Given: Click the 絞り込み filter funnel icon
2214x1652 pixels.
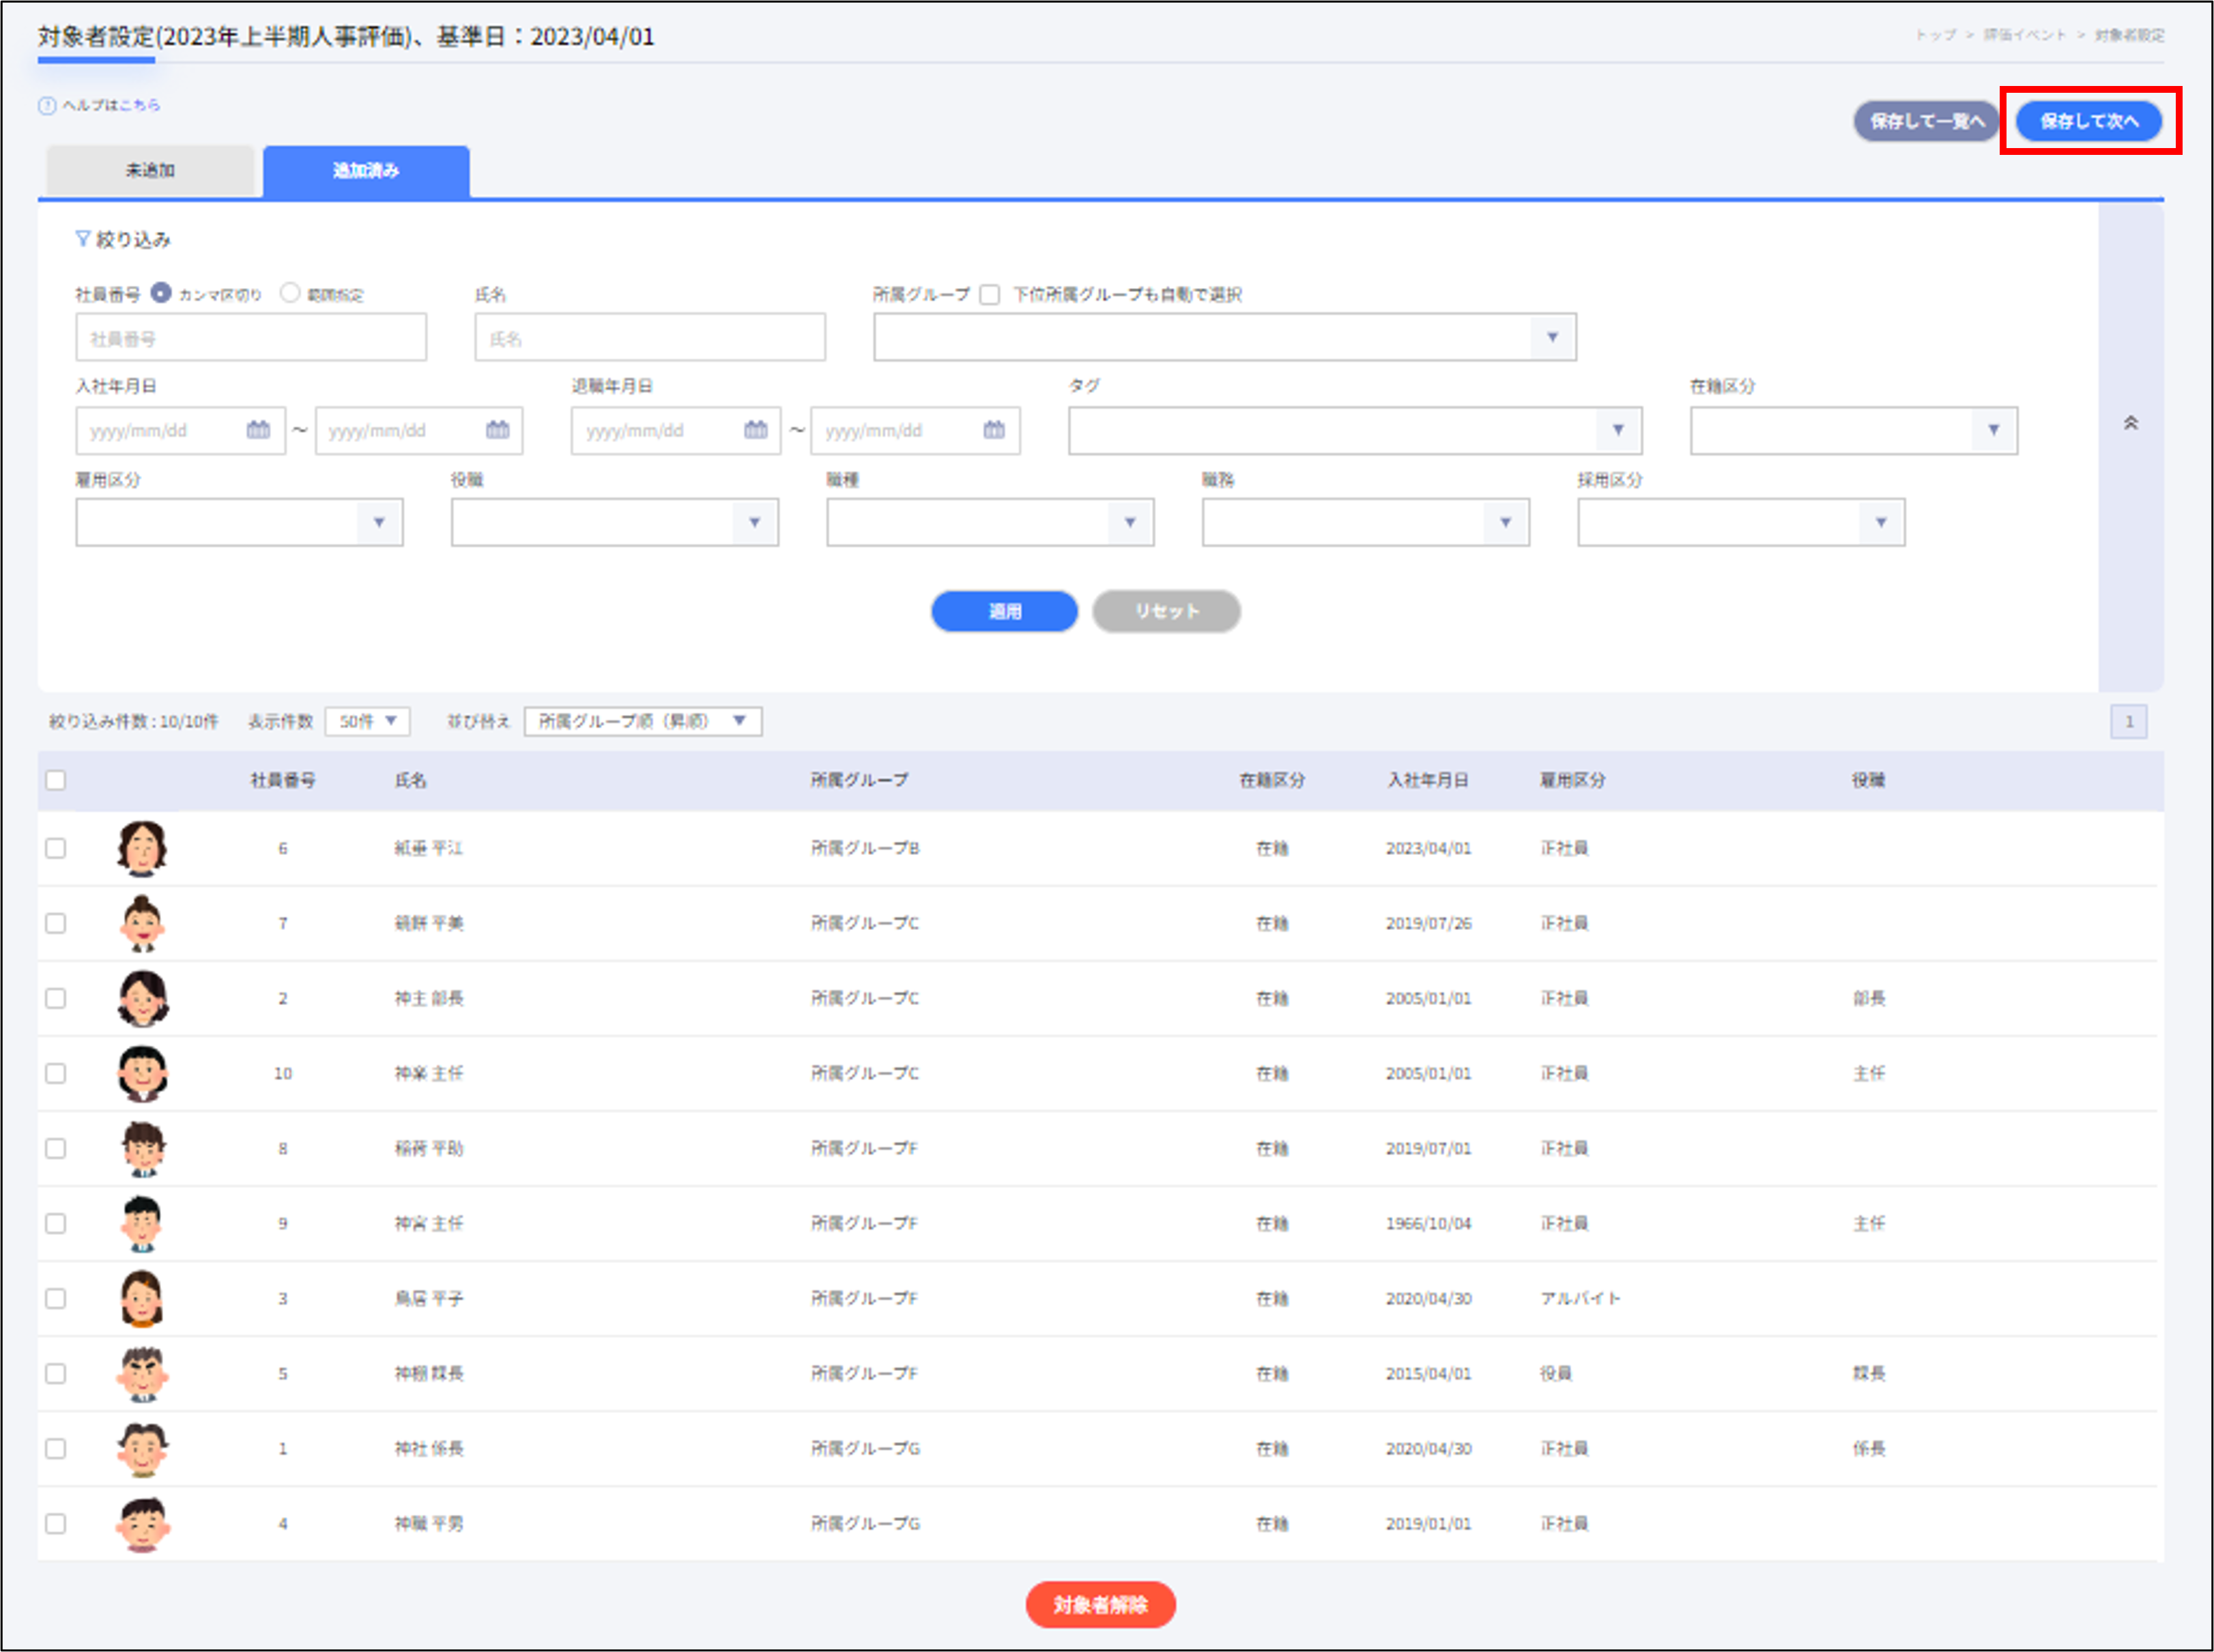Looking at the screenshot, I should point(83,239).
